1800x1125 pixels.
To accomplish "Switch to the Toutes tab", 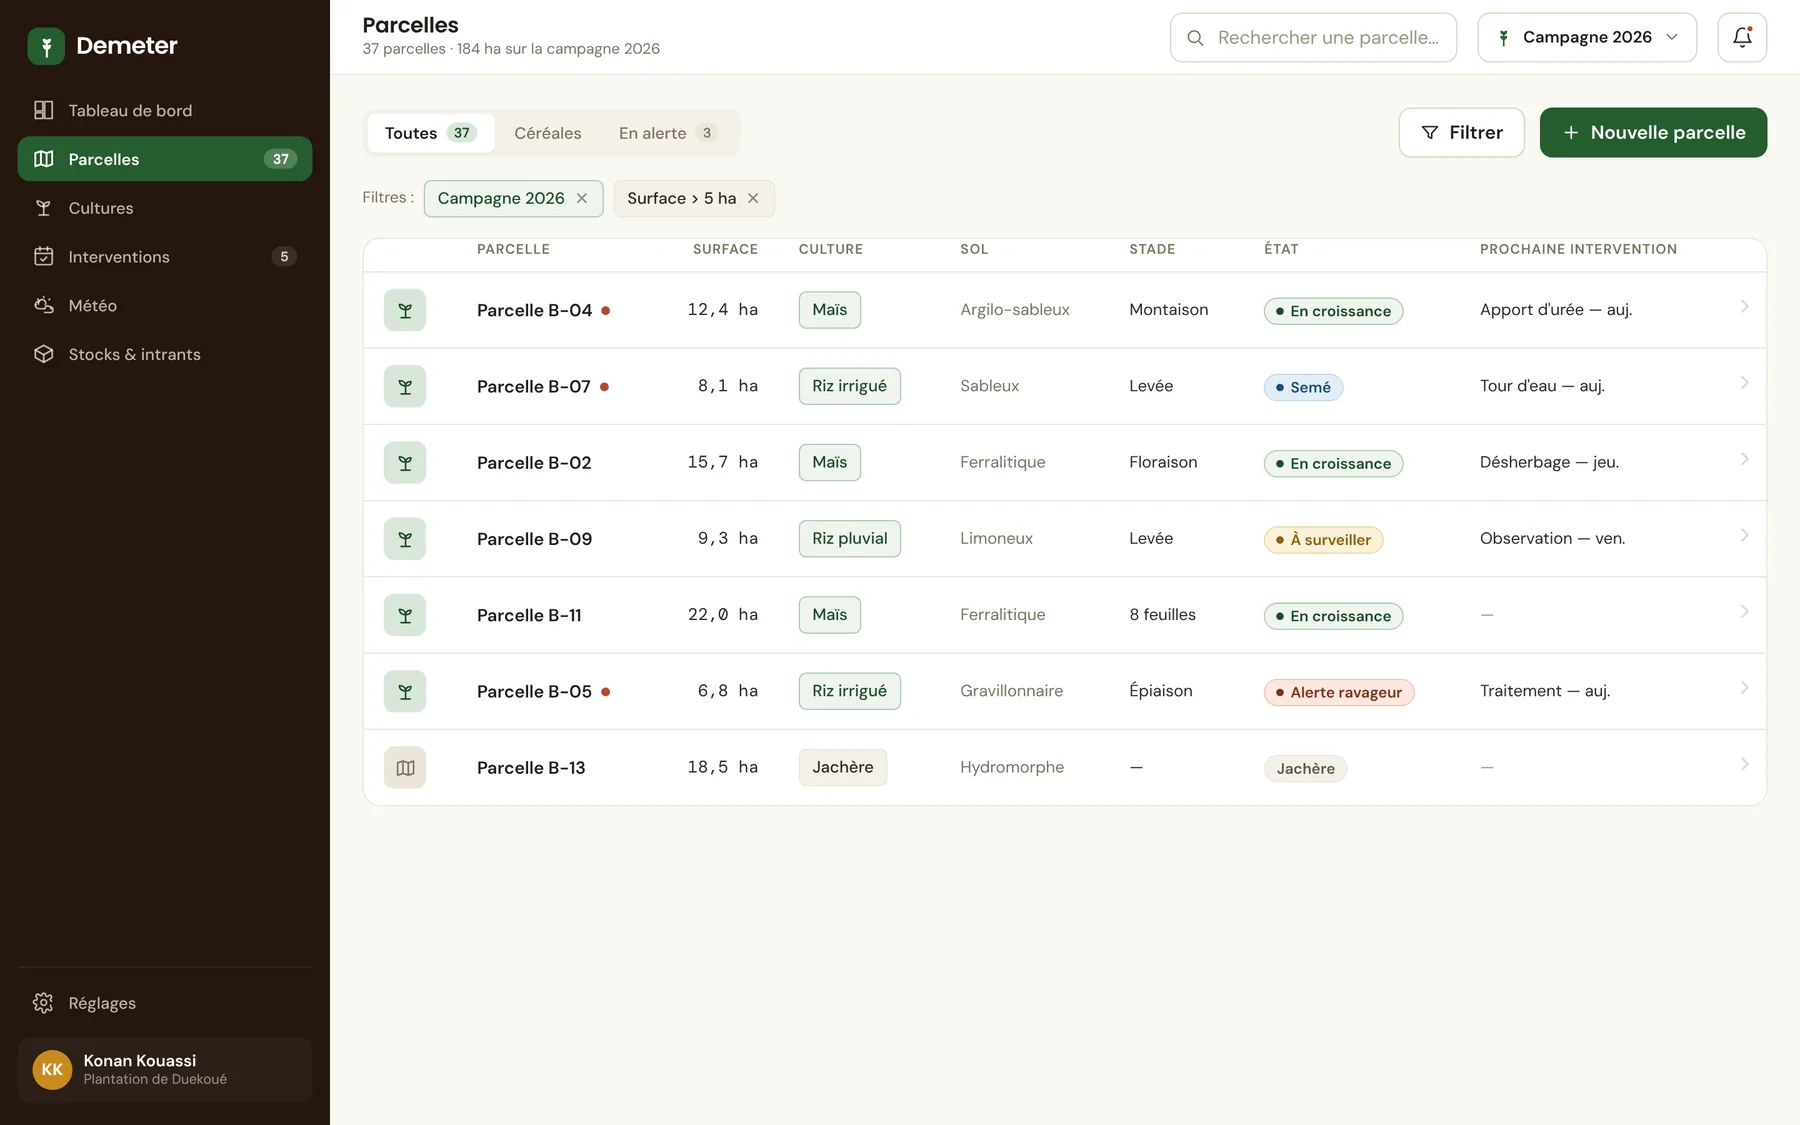I will pos(431,133).
